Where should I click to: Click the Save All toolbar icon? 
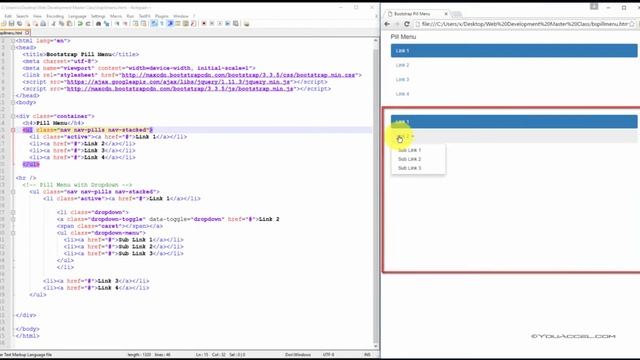coord(19,24)
